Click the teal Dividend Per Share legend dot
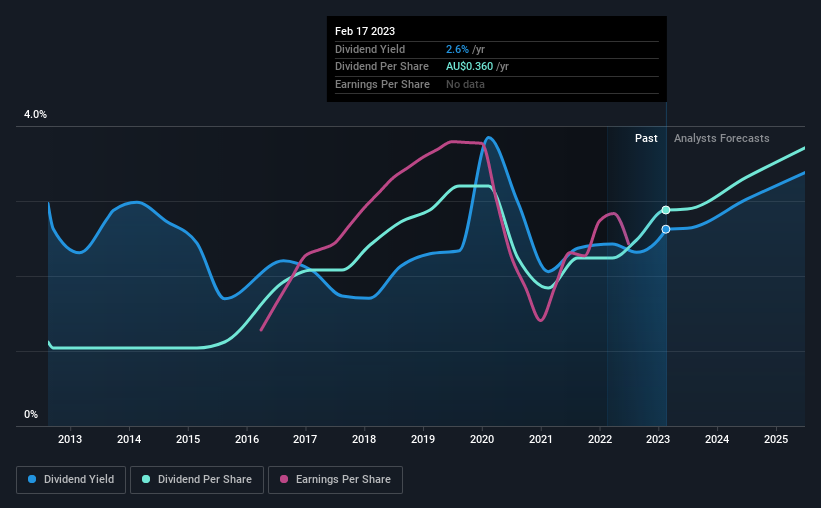The width and height of the screenshot is (821, 508). 146,479
